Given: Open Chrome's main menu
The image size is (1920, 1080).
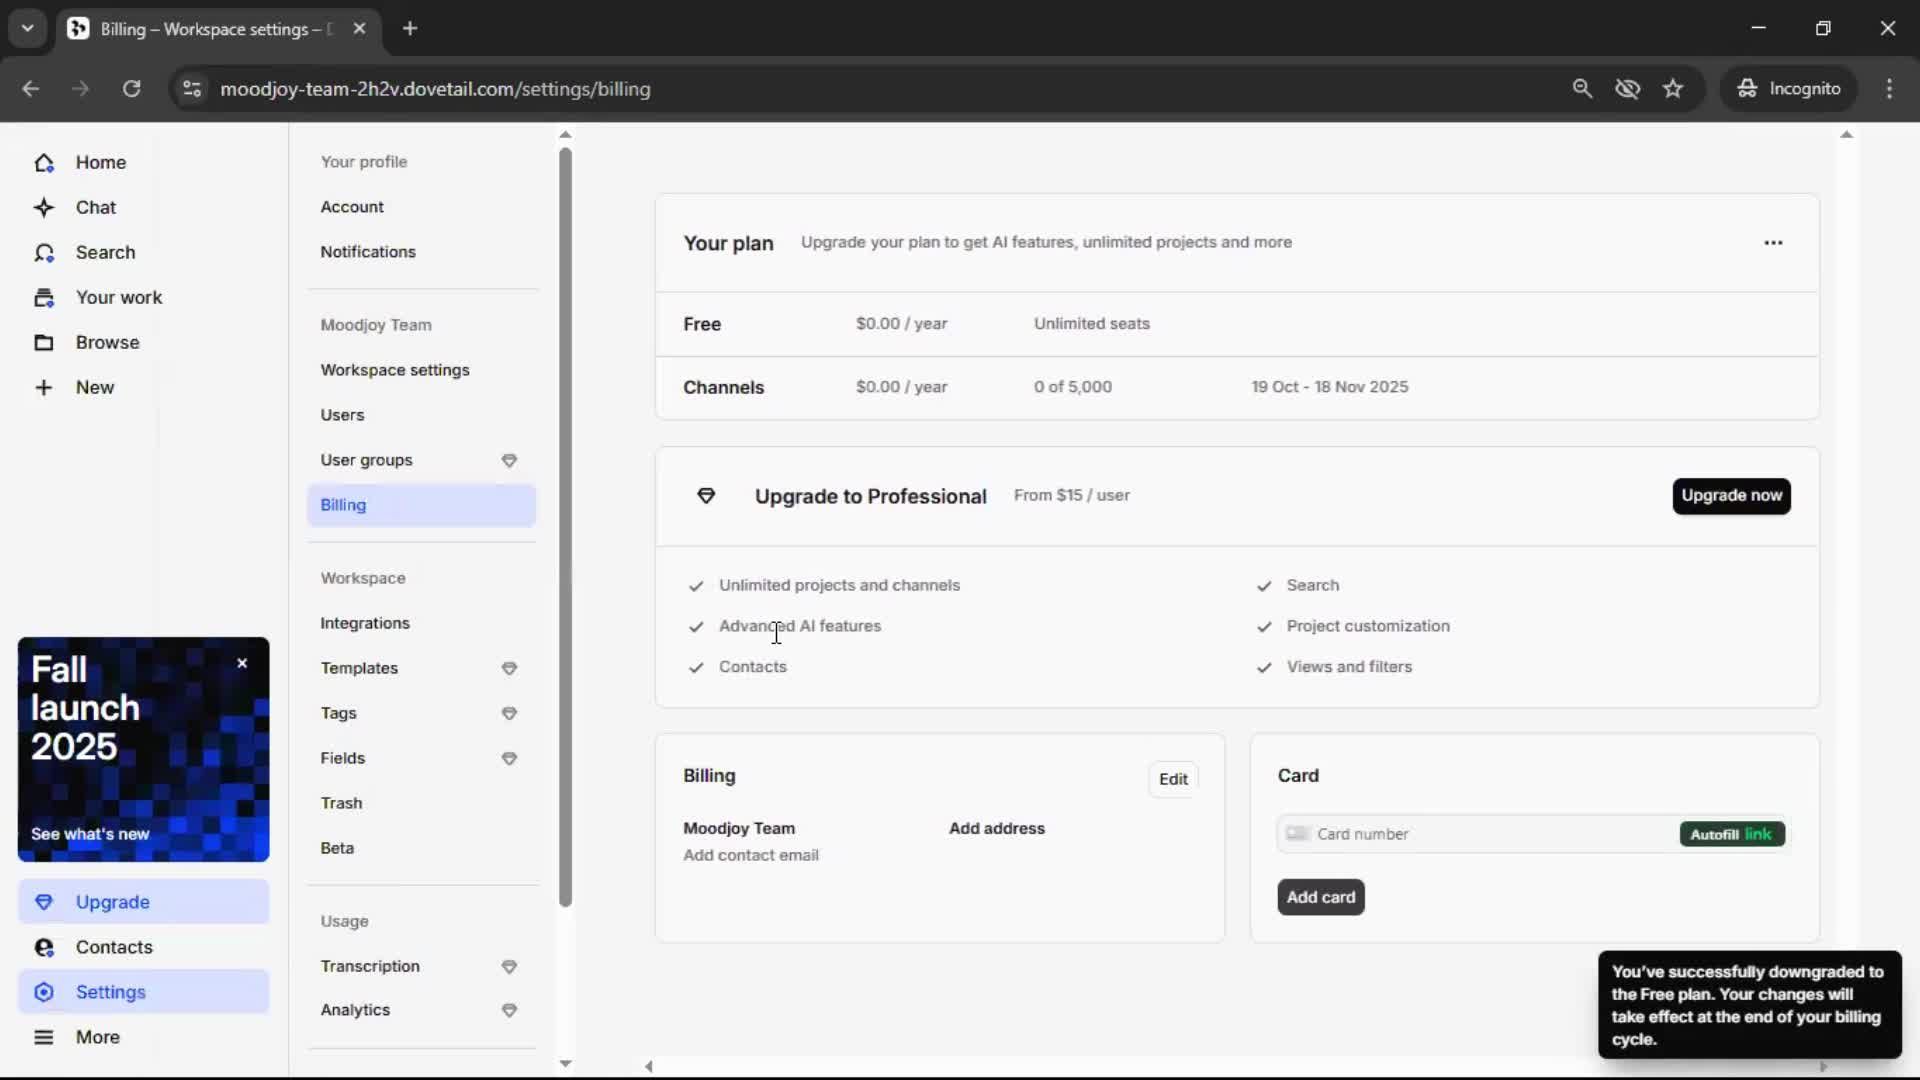Looking at the screenshot, I should coord(1890,88).
